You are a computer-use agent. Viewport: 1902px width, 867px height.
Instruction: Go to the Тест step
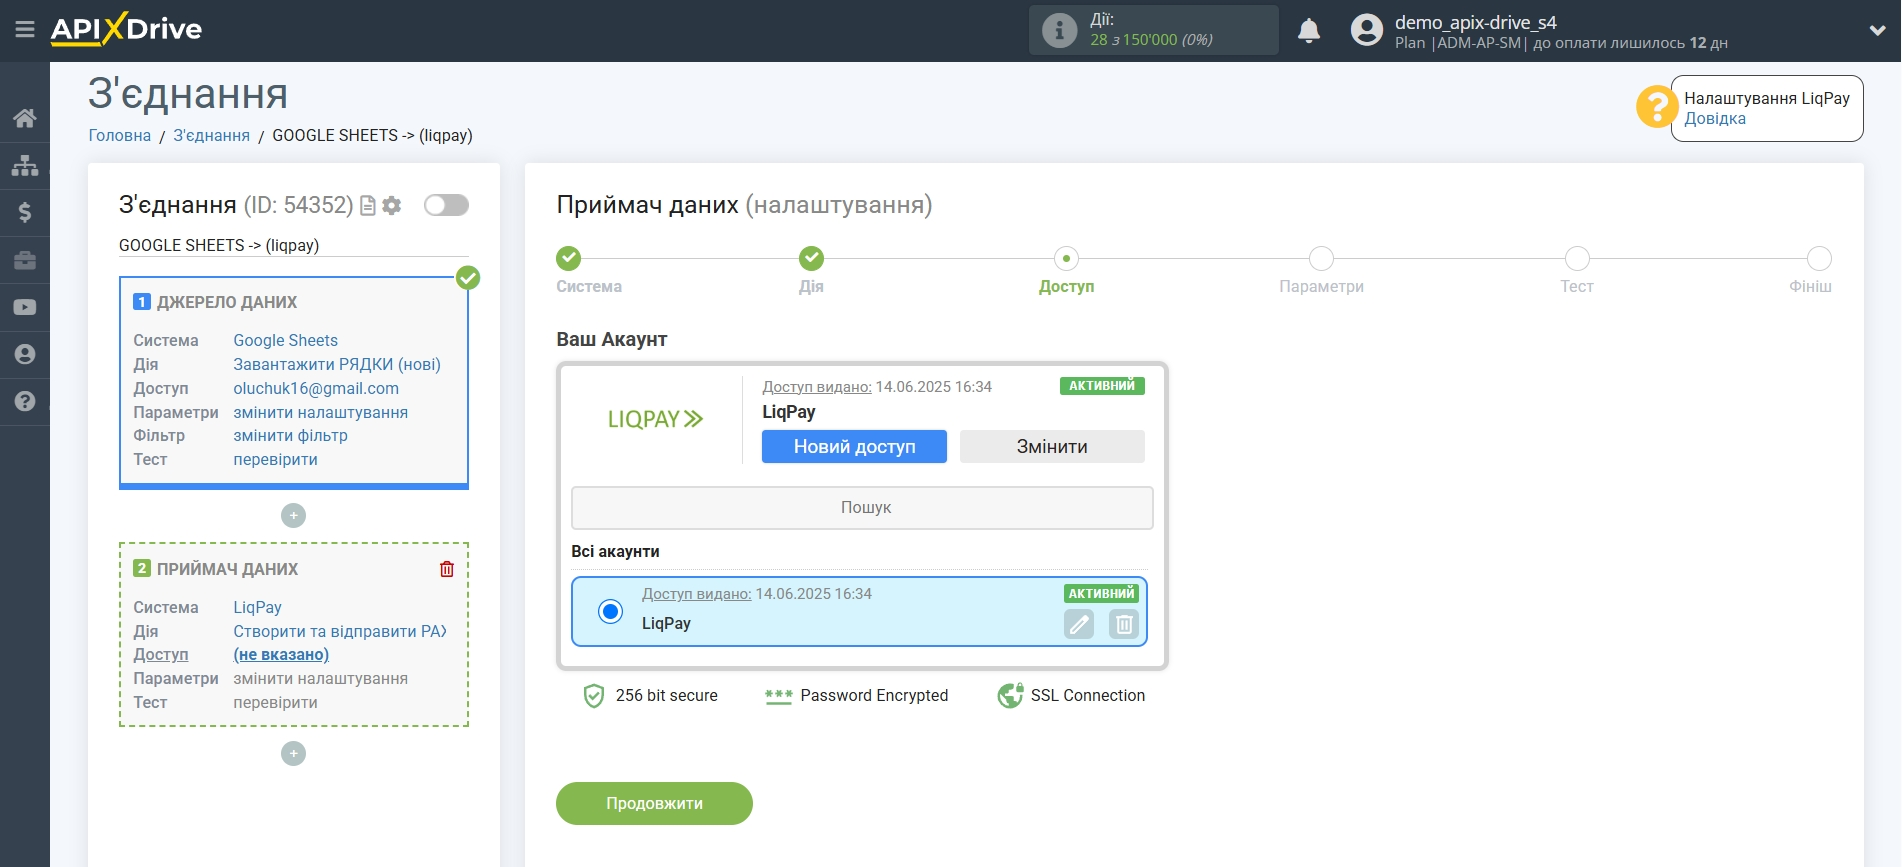pyautogui.click(x=1577, y=258)
